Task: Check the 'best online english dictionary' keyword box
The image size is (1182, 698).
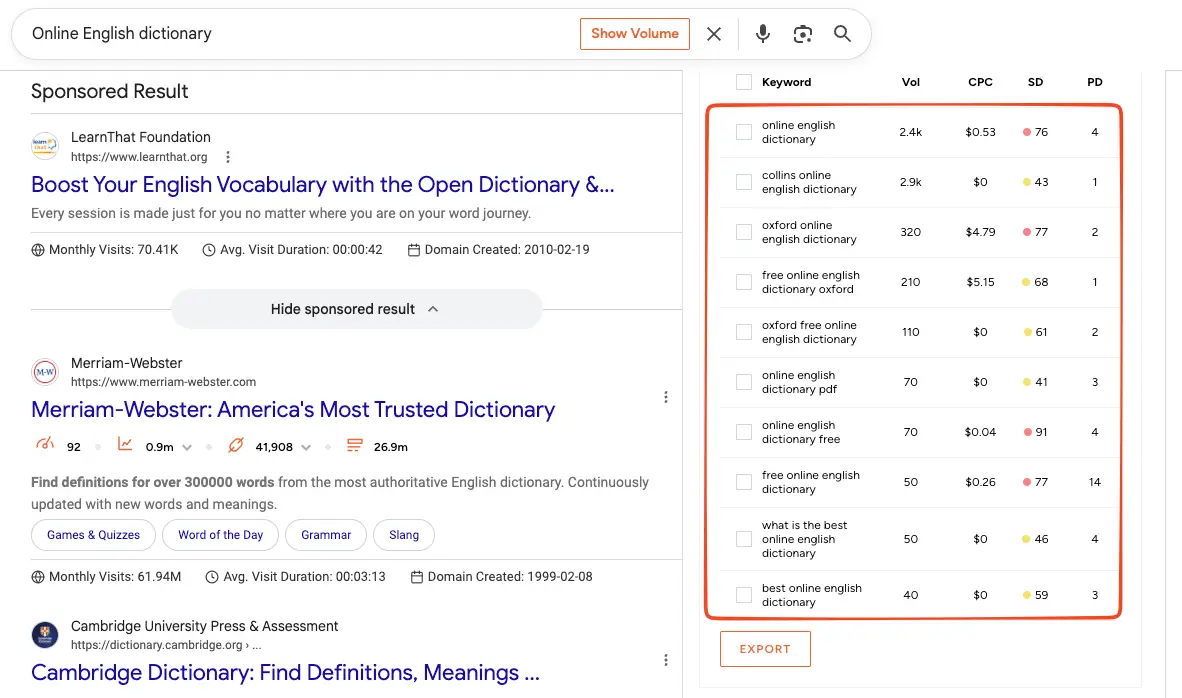Action: (x=744, y=595)
